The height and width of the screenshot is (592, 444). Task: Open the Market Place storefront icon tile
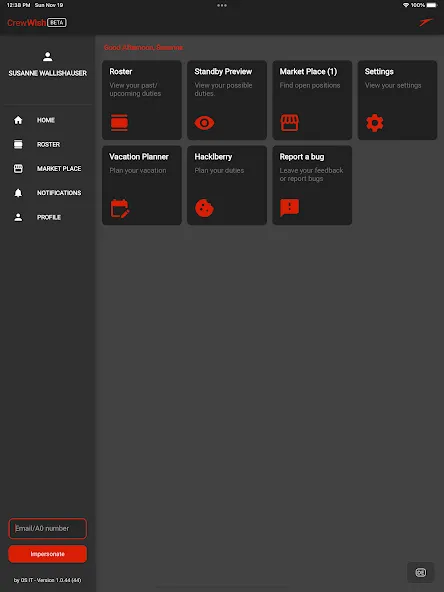click(x=289, y=123)
